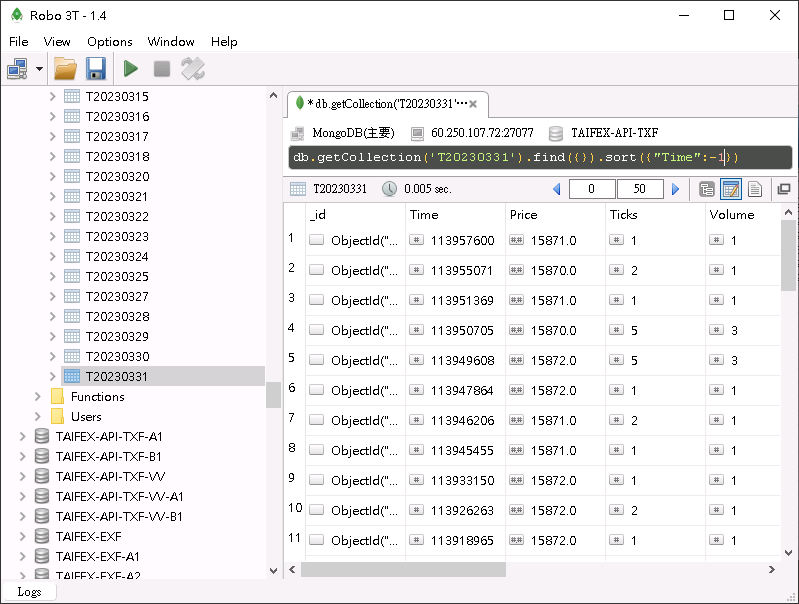This screenshot has width=799, height=604.
Task: Click the Open file folder icon
Action: [65, 69]
